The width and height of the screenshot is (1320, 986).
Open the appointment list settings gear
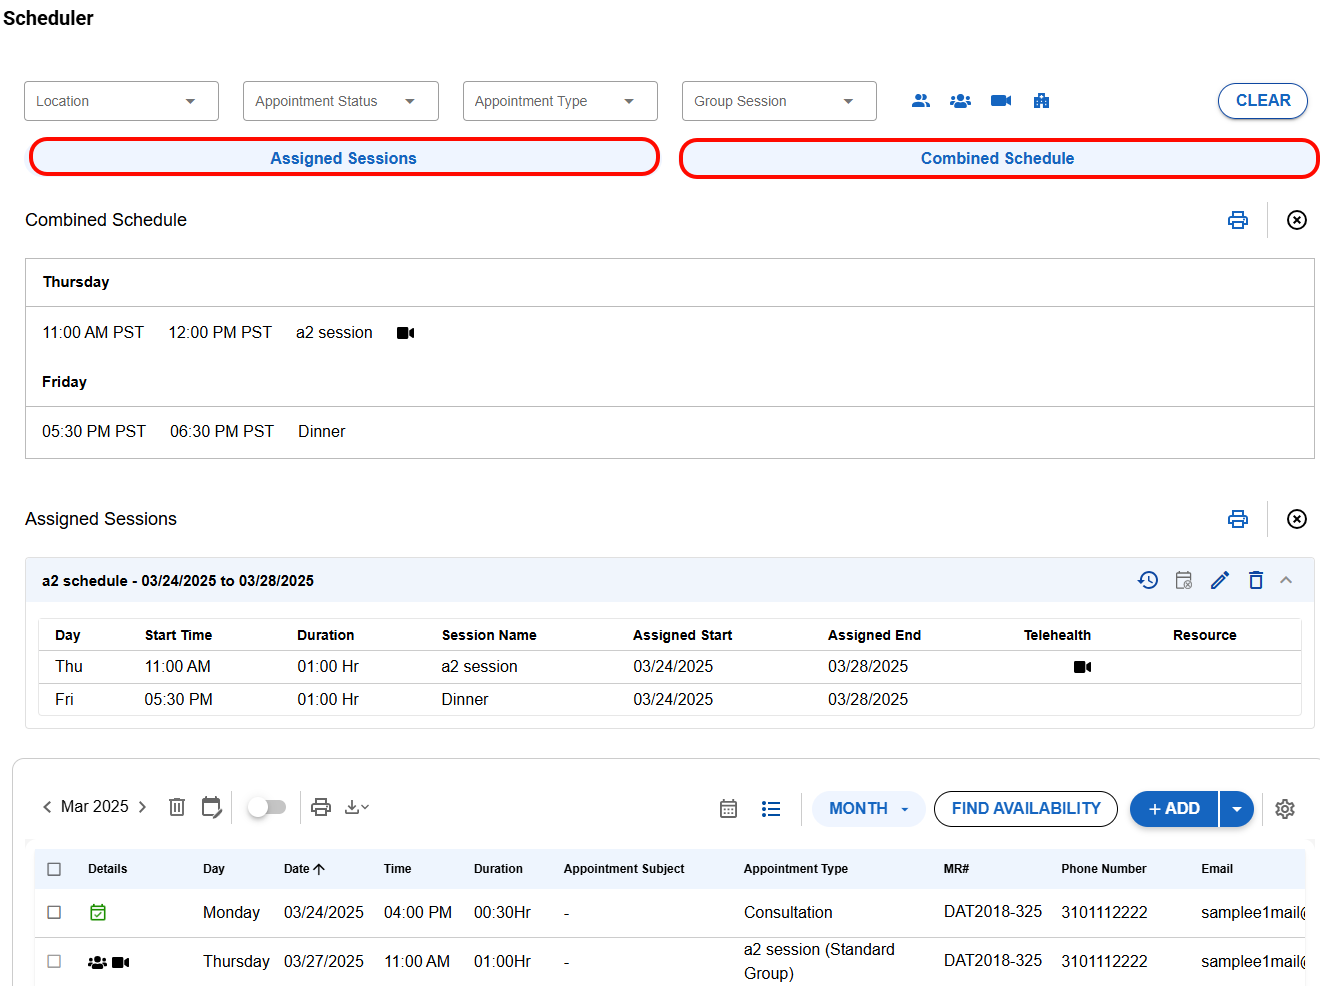1285,809
